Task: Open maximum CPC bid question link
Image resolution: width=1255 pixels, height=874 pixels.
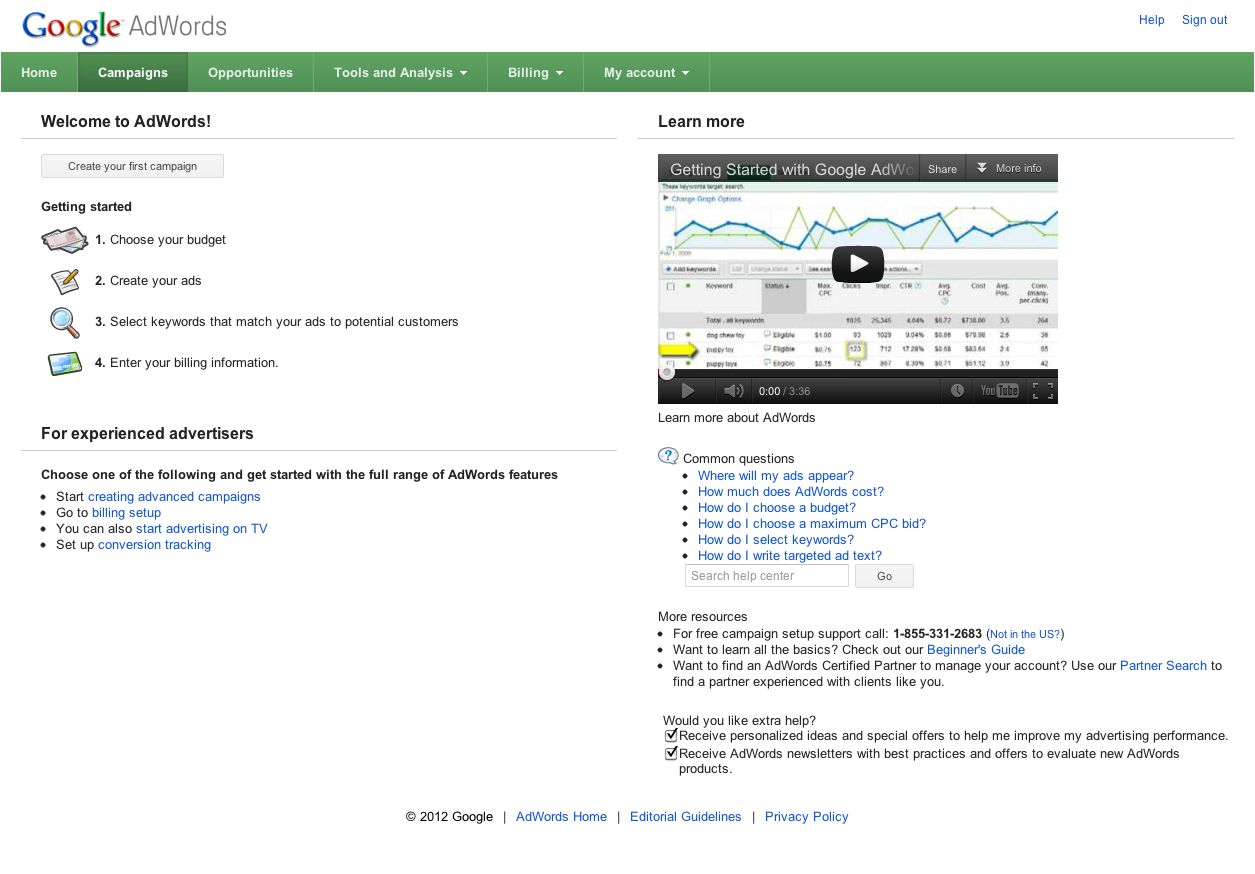Action: pos(812,524)
